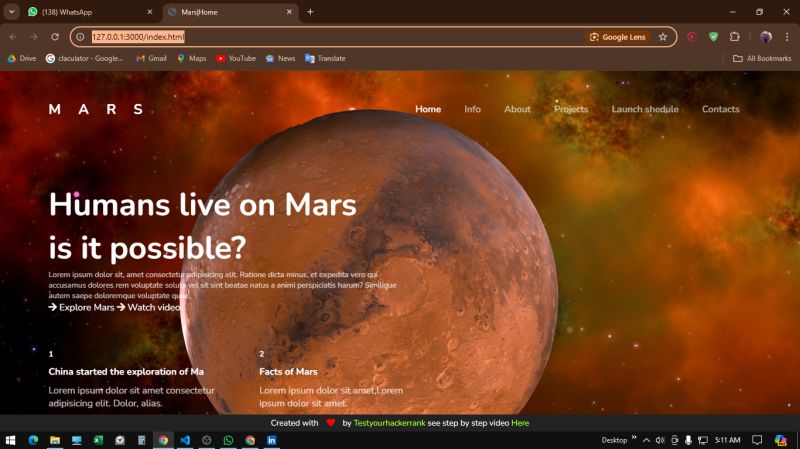Launch Microsoft Edge from the taskbar
This screenshot has width=800, height=449.
pyautogui.click(x=33, y=440)
